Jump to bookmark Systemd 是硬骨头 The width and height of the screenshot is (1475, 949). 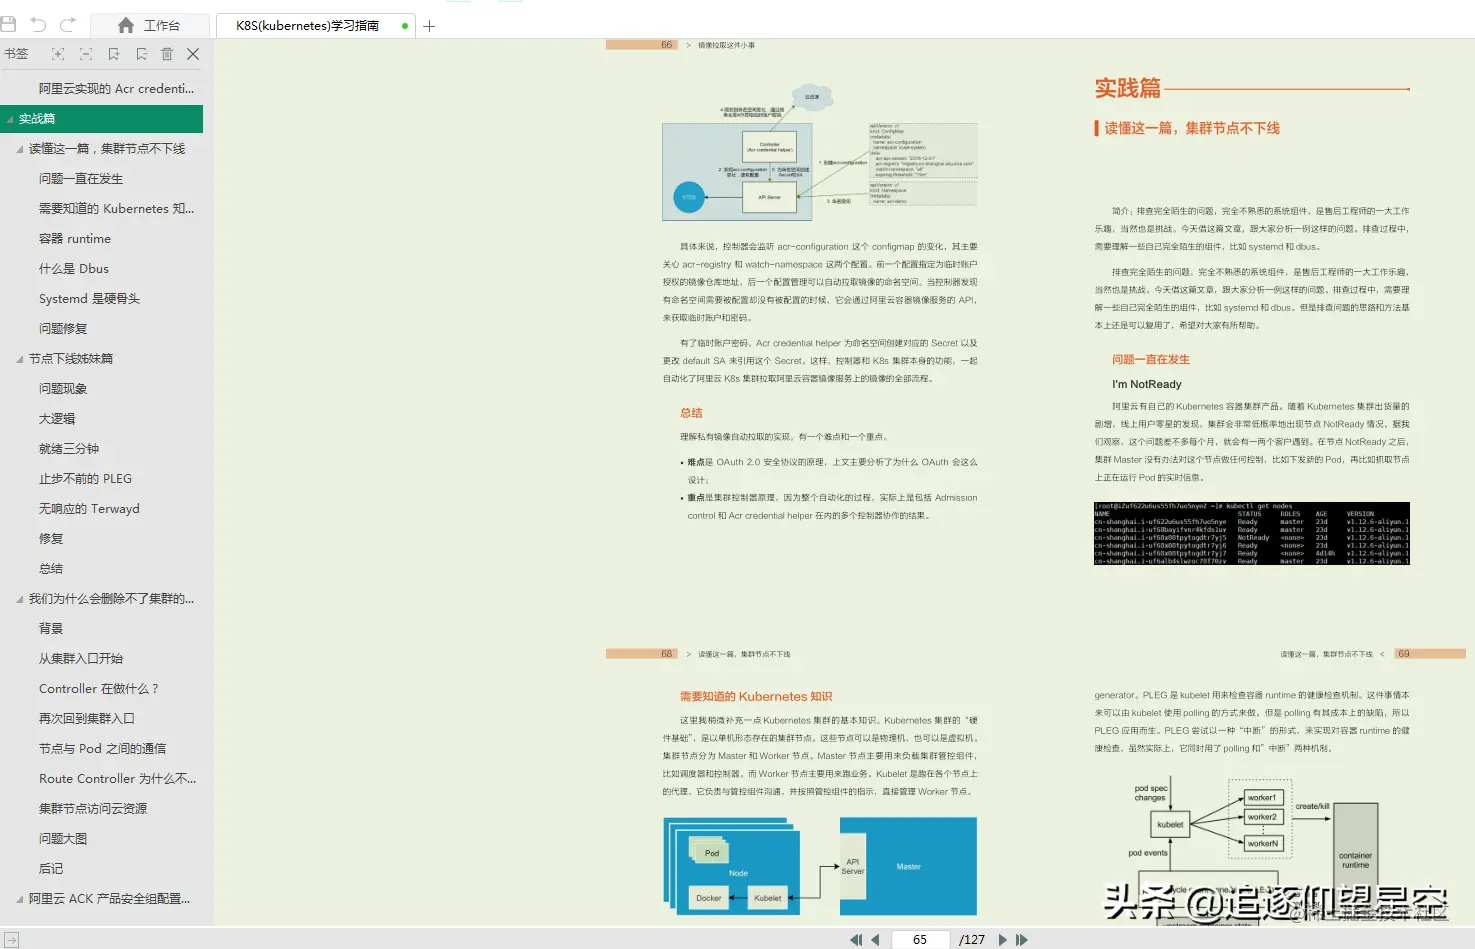pos(89,299)
